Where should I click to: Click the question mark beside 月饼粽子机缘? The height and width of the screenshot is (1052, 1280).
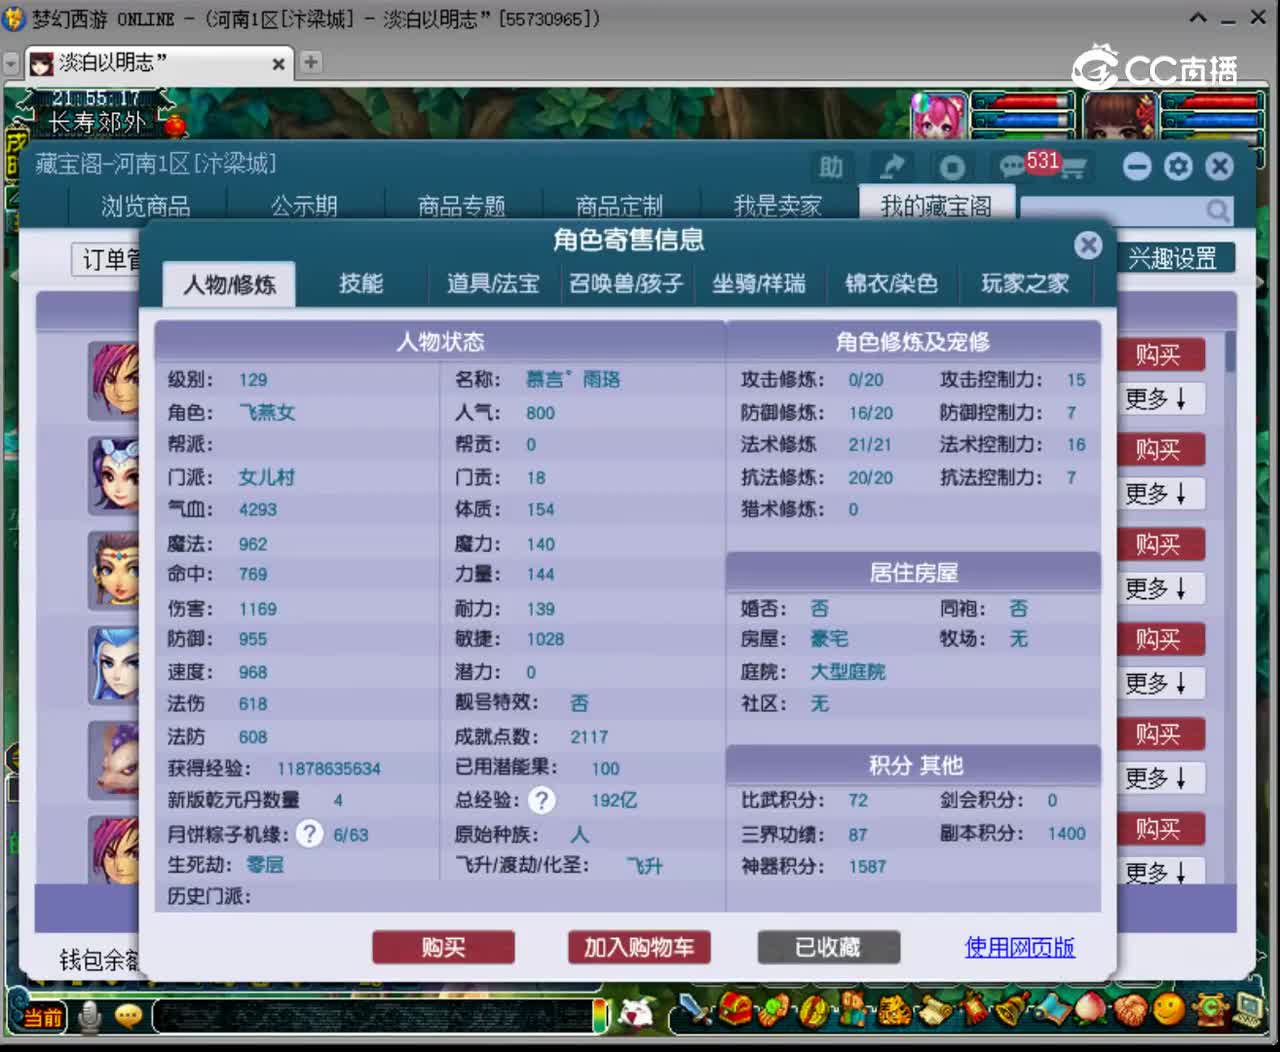tap(310, 833)
